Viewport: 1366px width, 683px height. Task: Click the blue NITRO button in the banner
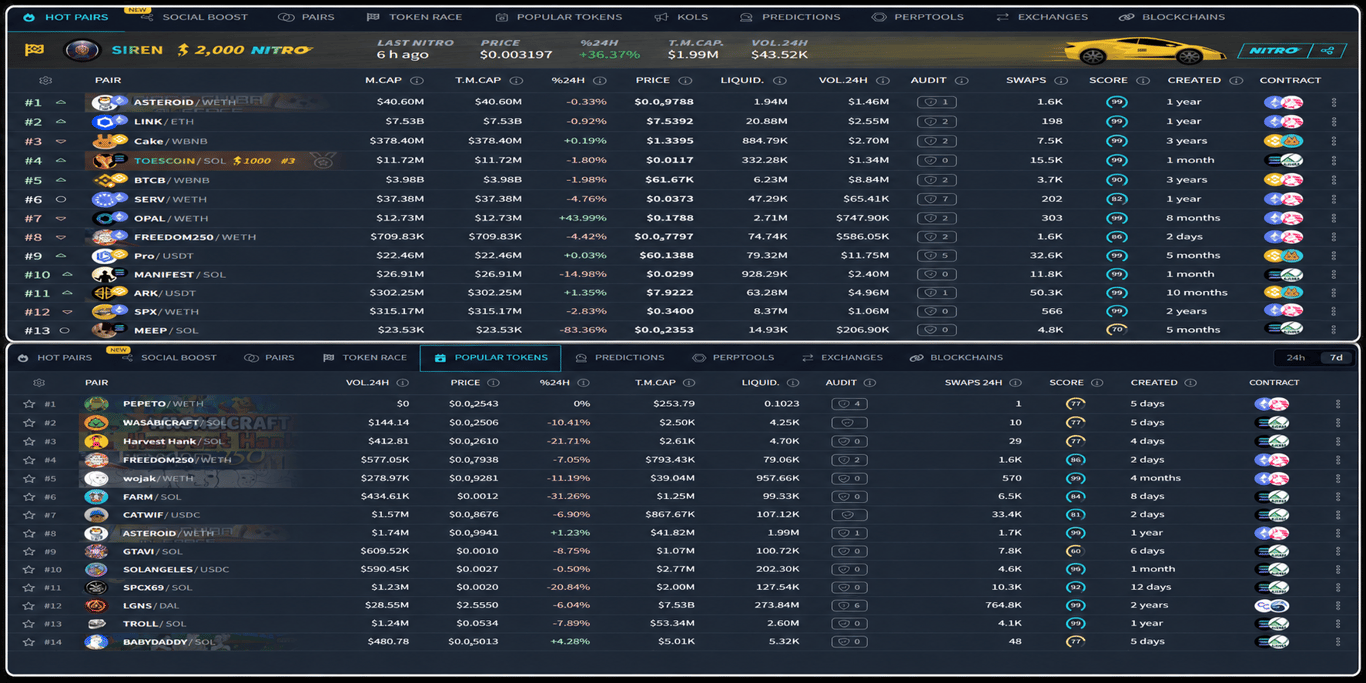[x=1275, y=50]
